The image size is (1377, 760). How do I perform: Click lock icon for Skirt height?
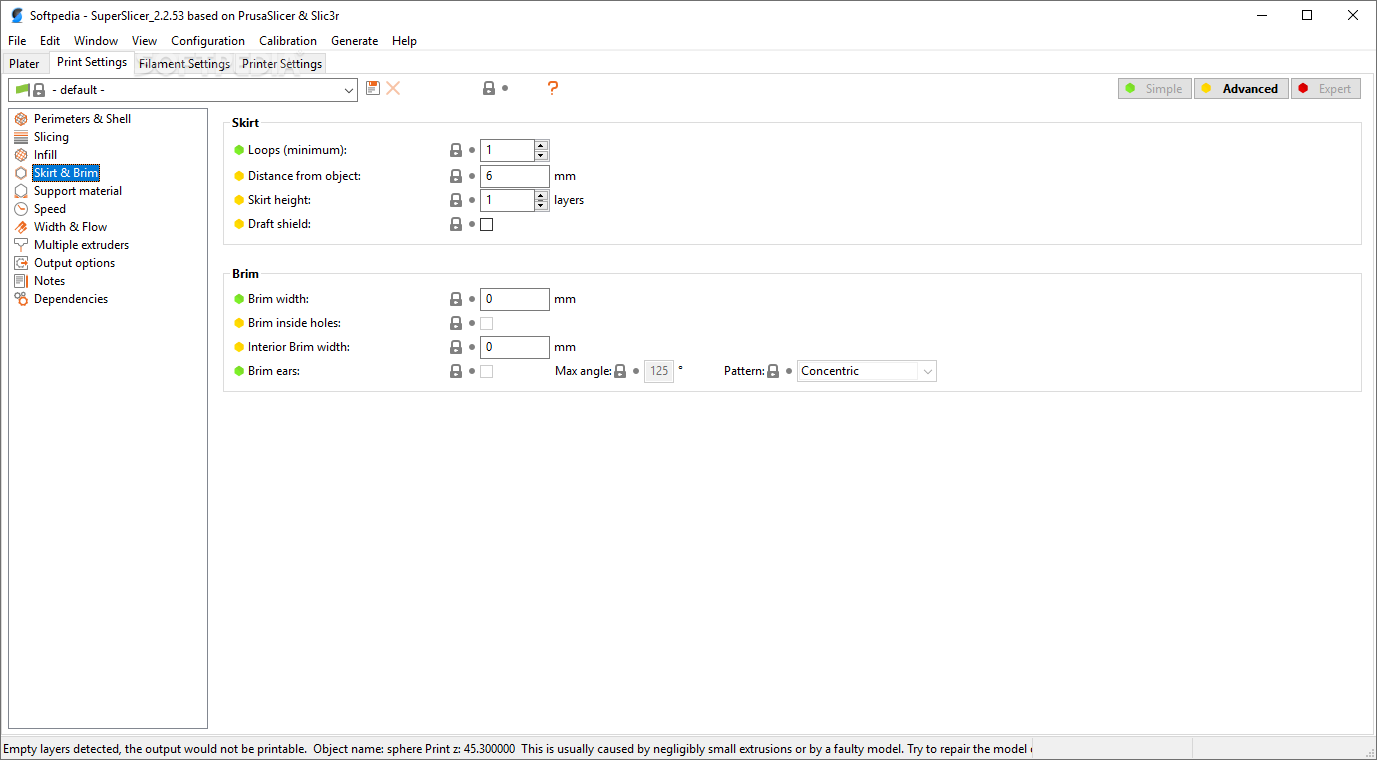(x=456, y=200)
